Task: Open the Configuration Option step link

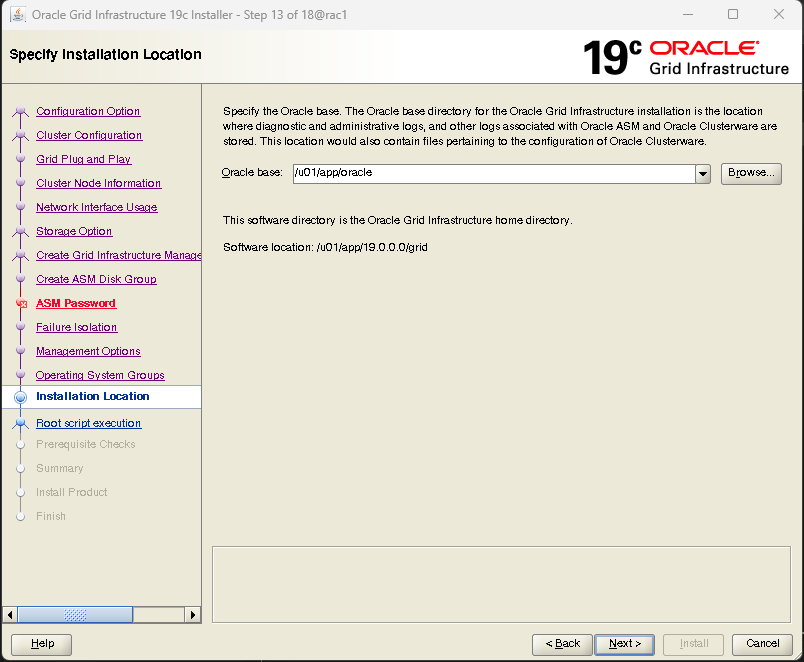Action: point(88,111)
